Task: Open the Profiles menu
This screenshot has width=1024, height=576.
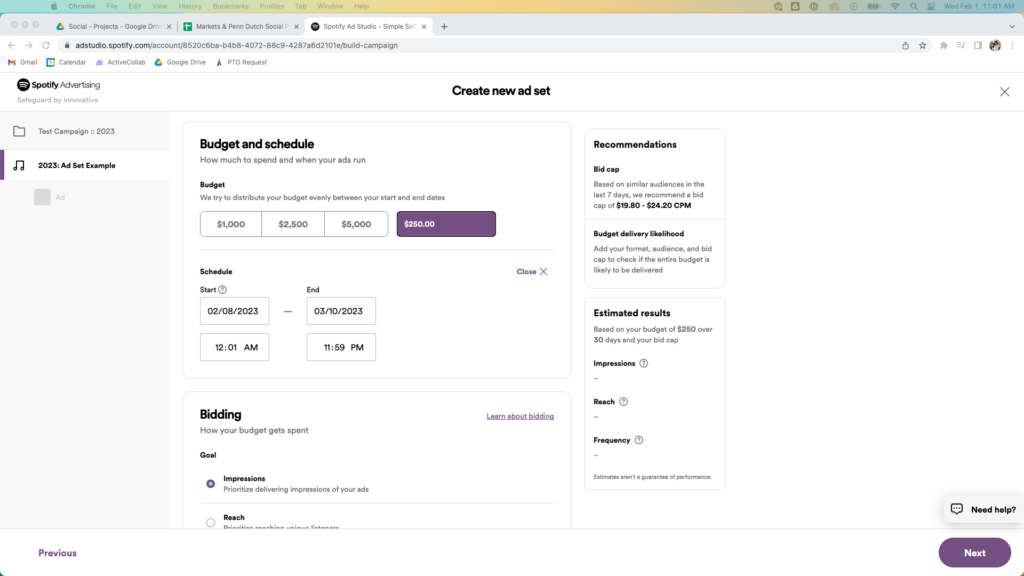Action: (272, 6)
